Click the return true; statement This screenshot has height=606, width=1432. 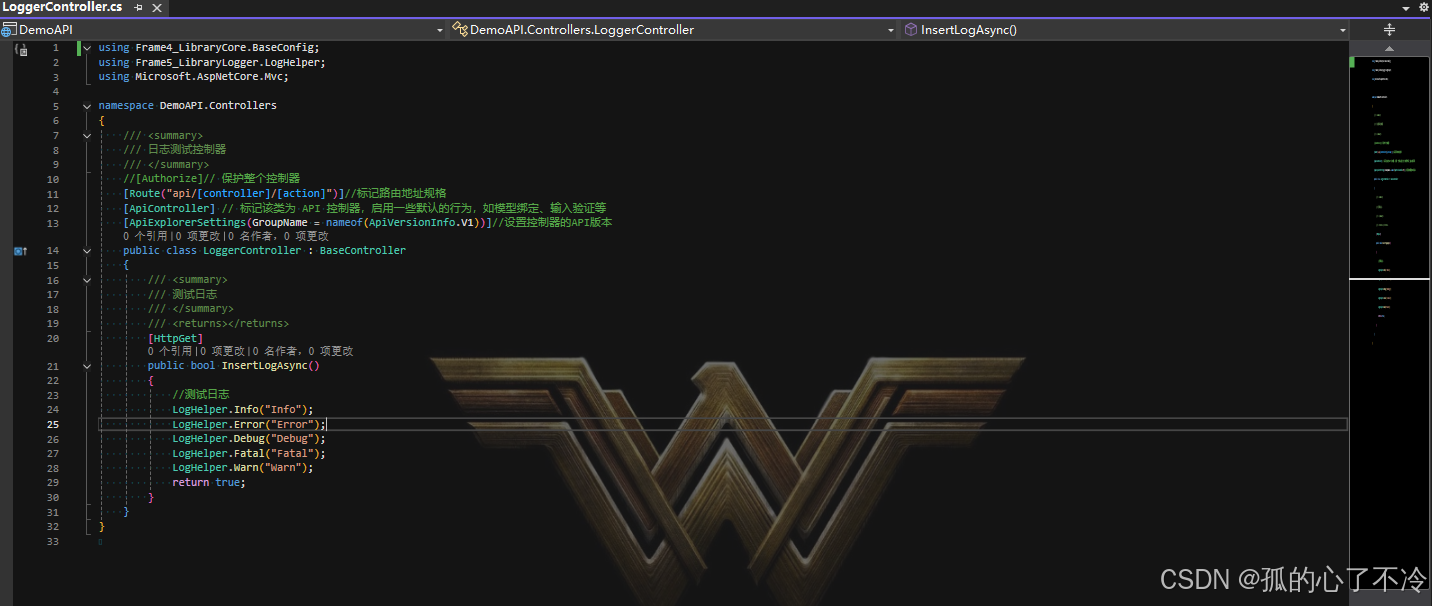tap(208, 483)
